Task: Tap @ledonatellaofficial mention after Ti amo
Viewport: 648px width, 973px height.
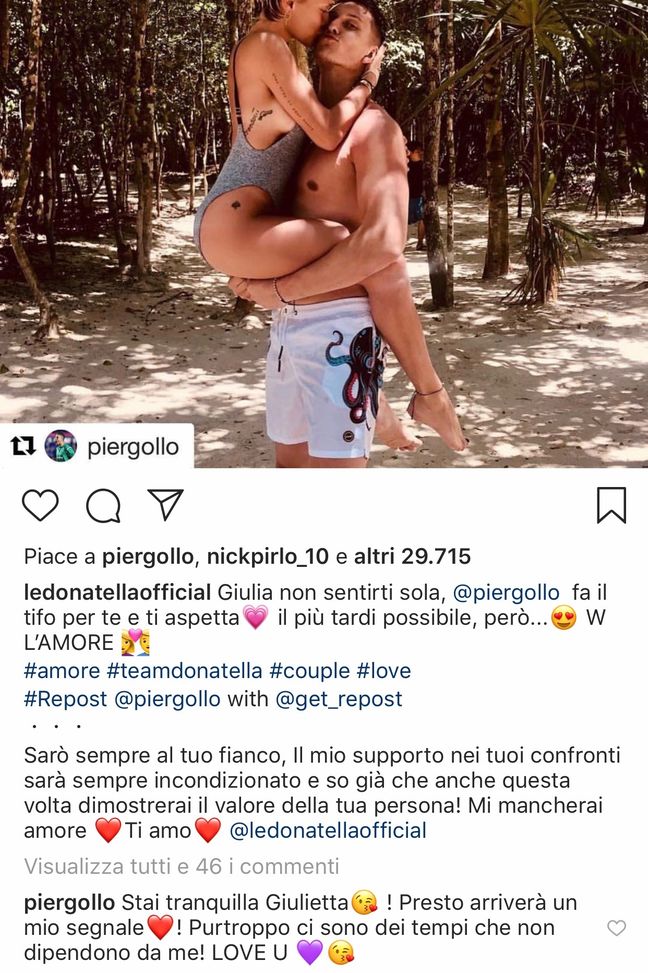Action: pos(328,830)
